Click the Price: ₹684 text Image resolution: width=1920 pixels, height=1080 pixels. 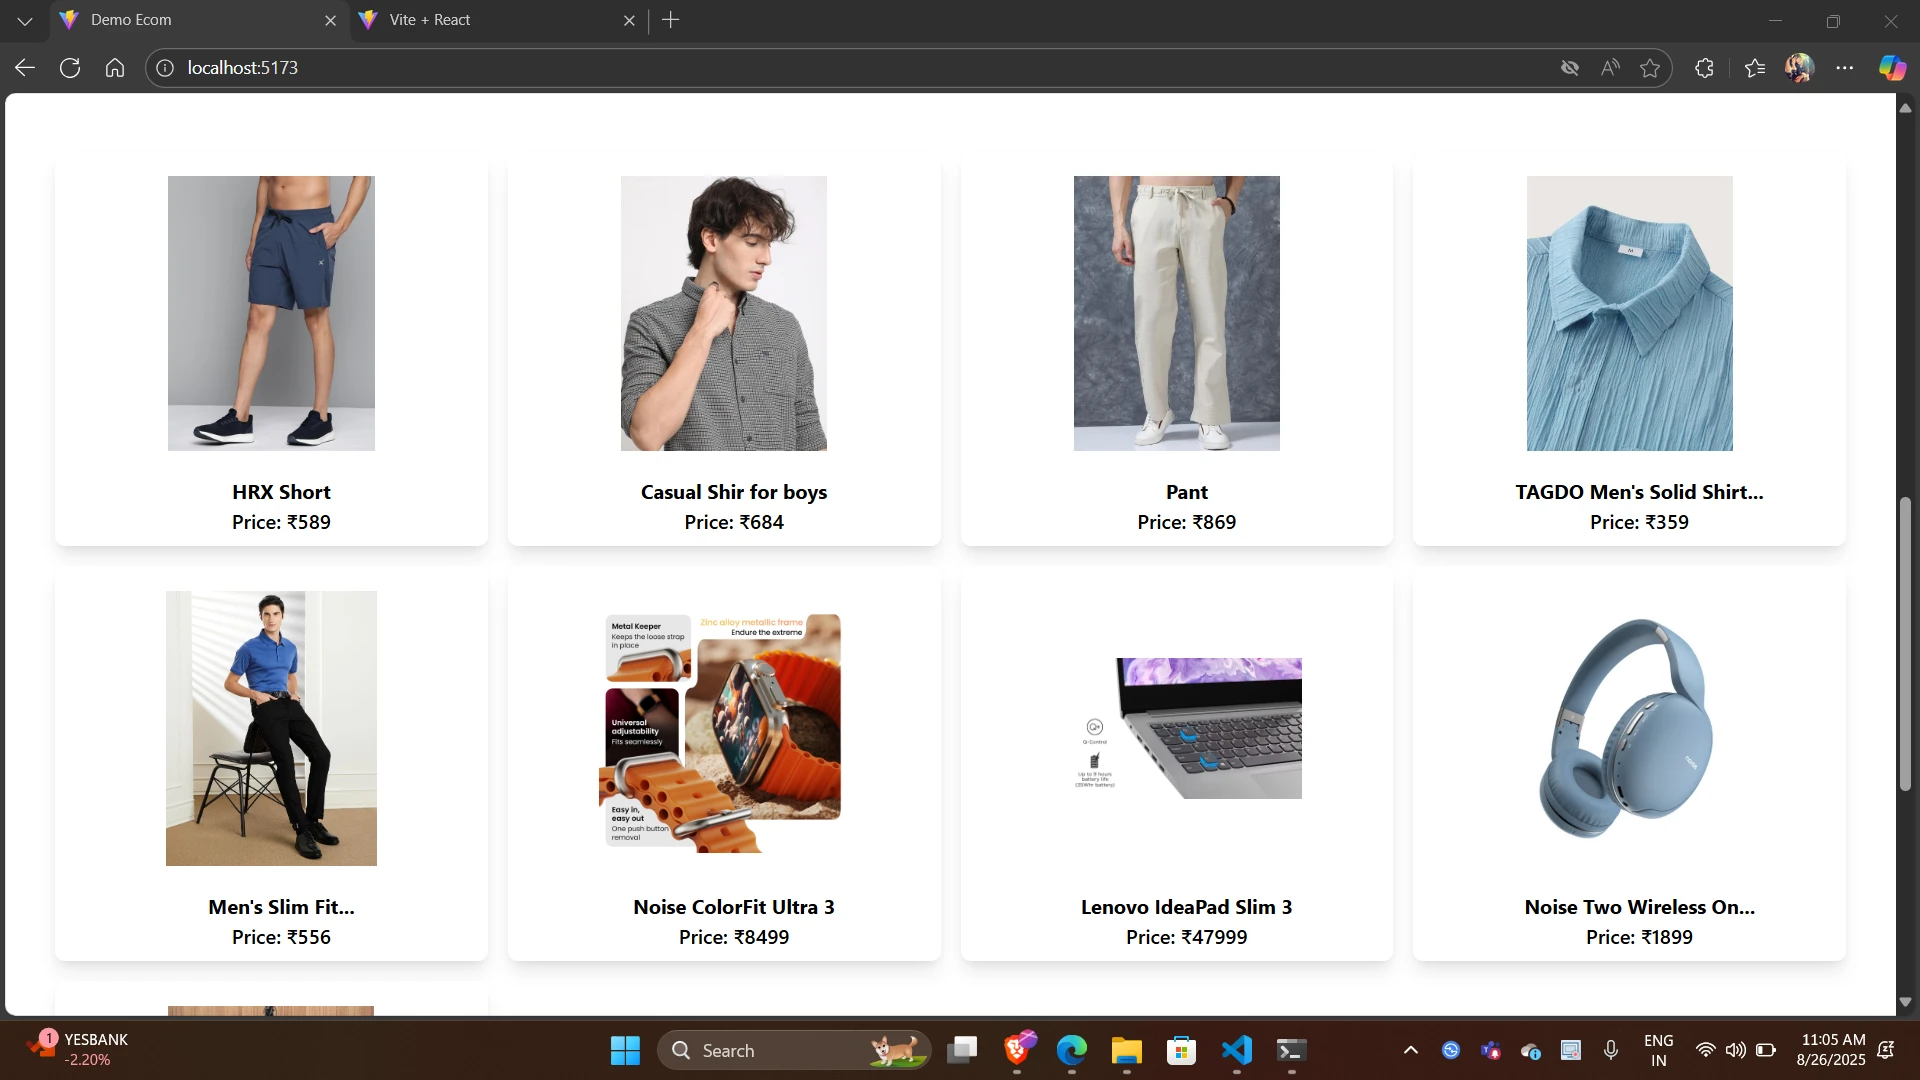click(734, 522)
